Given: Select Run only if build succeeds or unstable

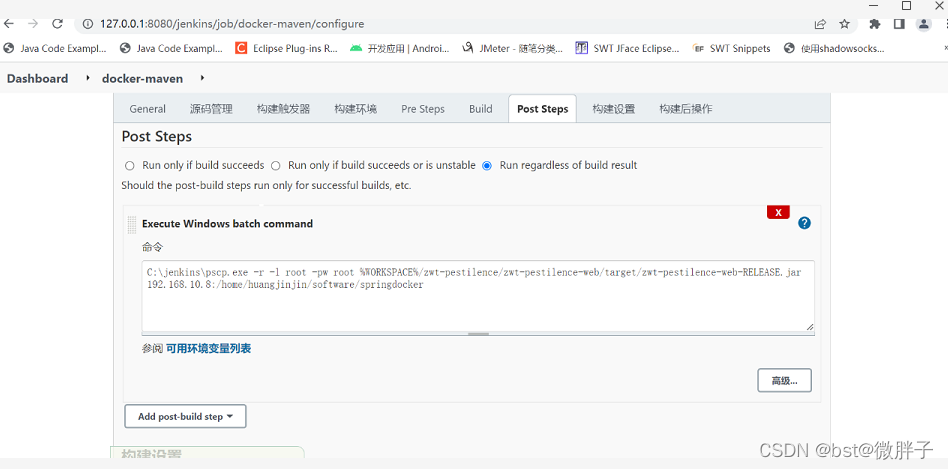Looking at the screenshot, I should click(276, 166).
